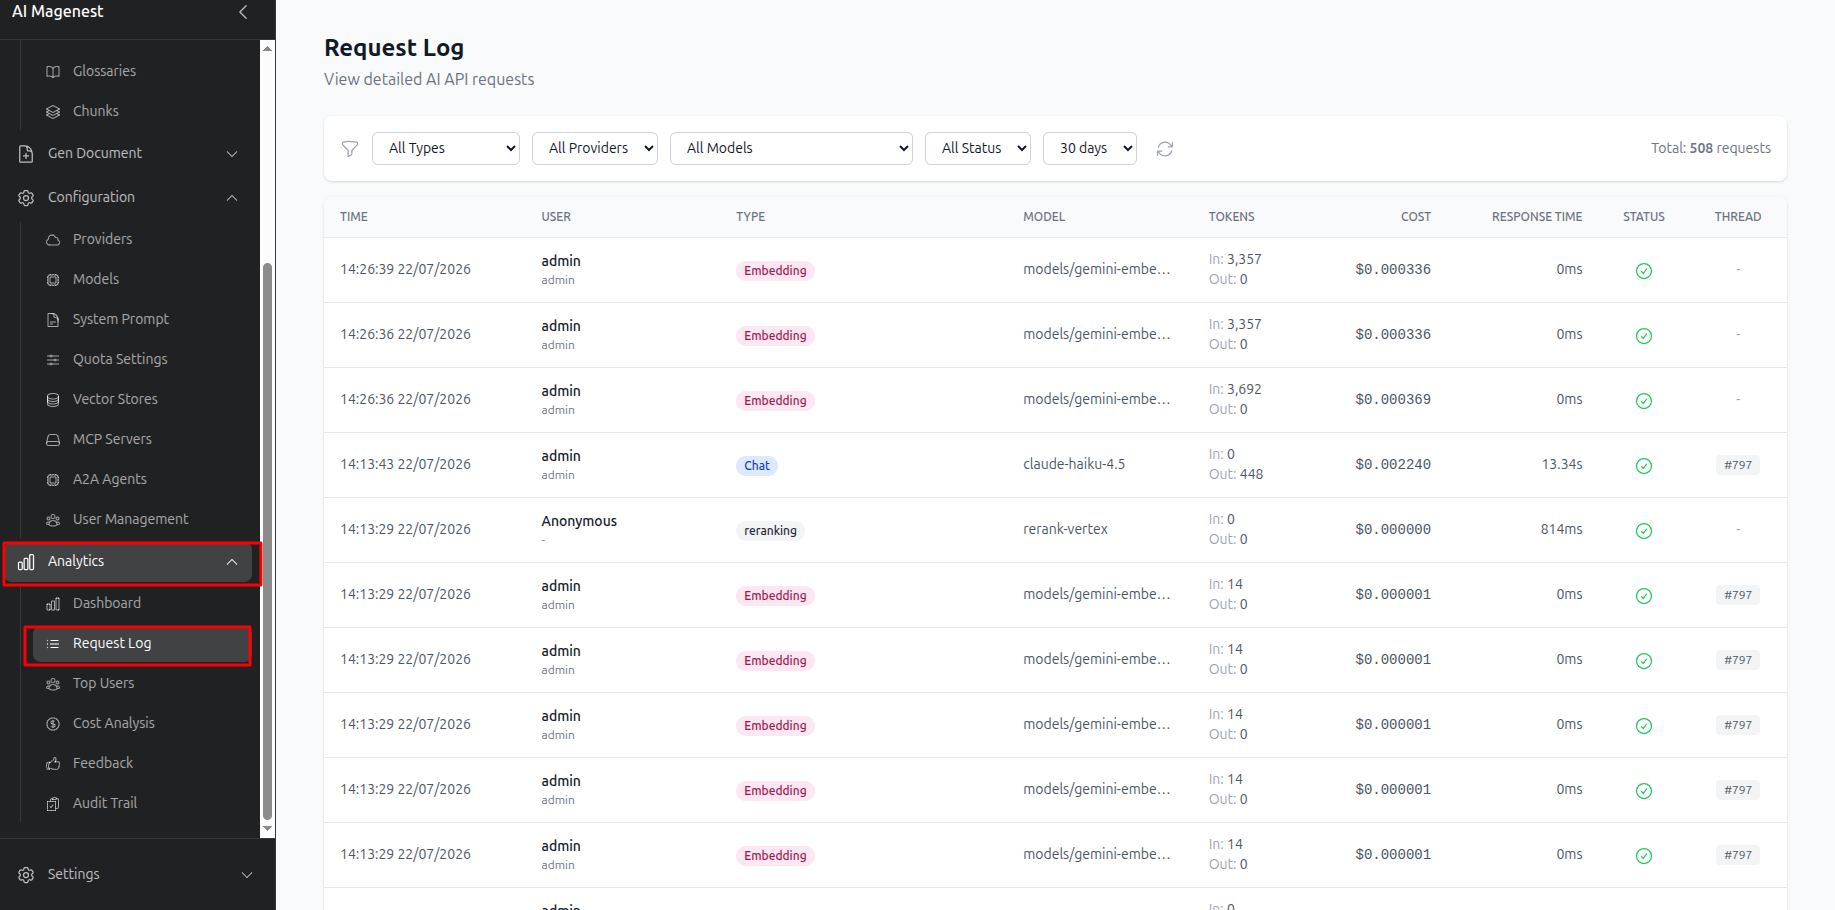Click the filter funnel icon
The image size is (1835, 910).
[350, 149]
